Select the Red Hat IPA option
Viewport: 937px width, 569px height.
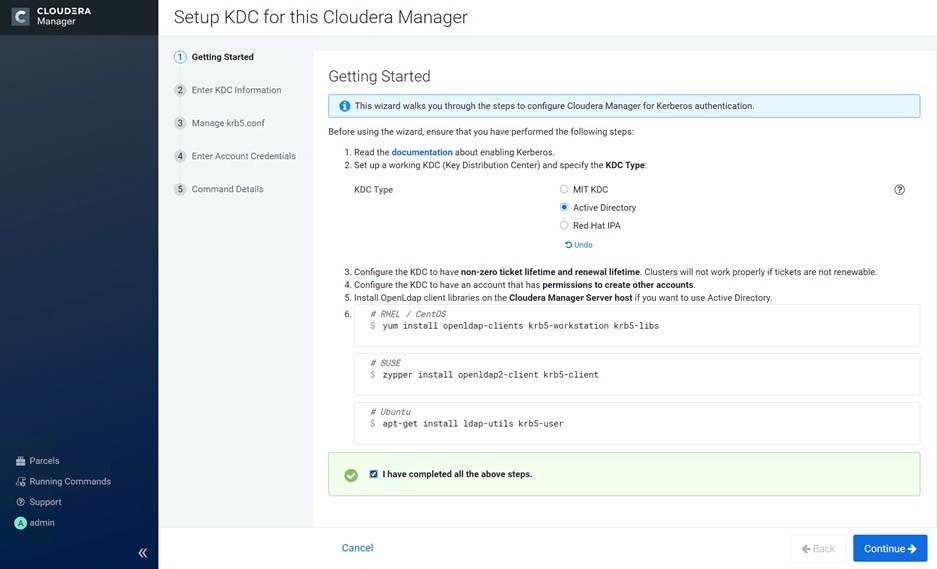[564, 225]
